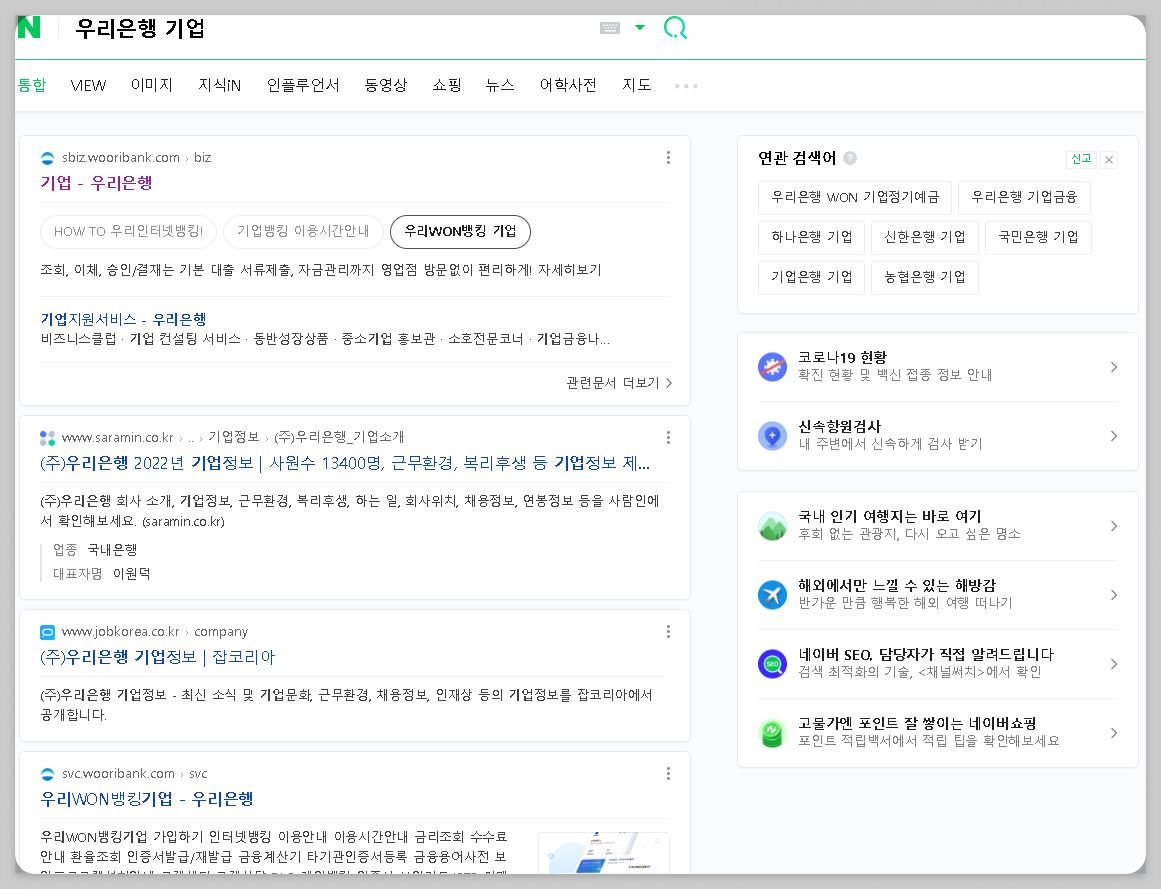Switch to the 동영상 tab
Viewport: 1161px width, 889px height.
(x=386, y=85)
